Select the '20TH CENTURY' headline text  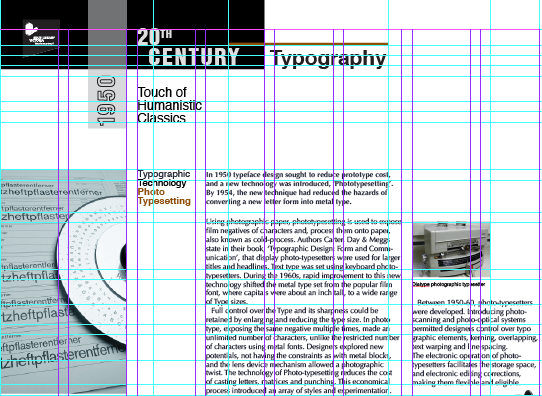click(x=188, y=47)
